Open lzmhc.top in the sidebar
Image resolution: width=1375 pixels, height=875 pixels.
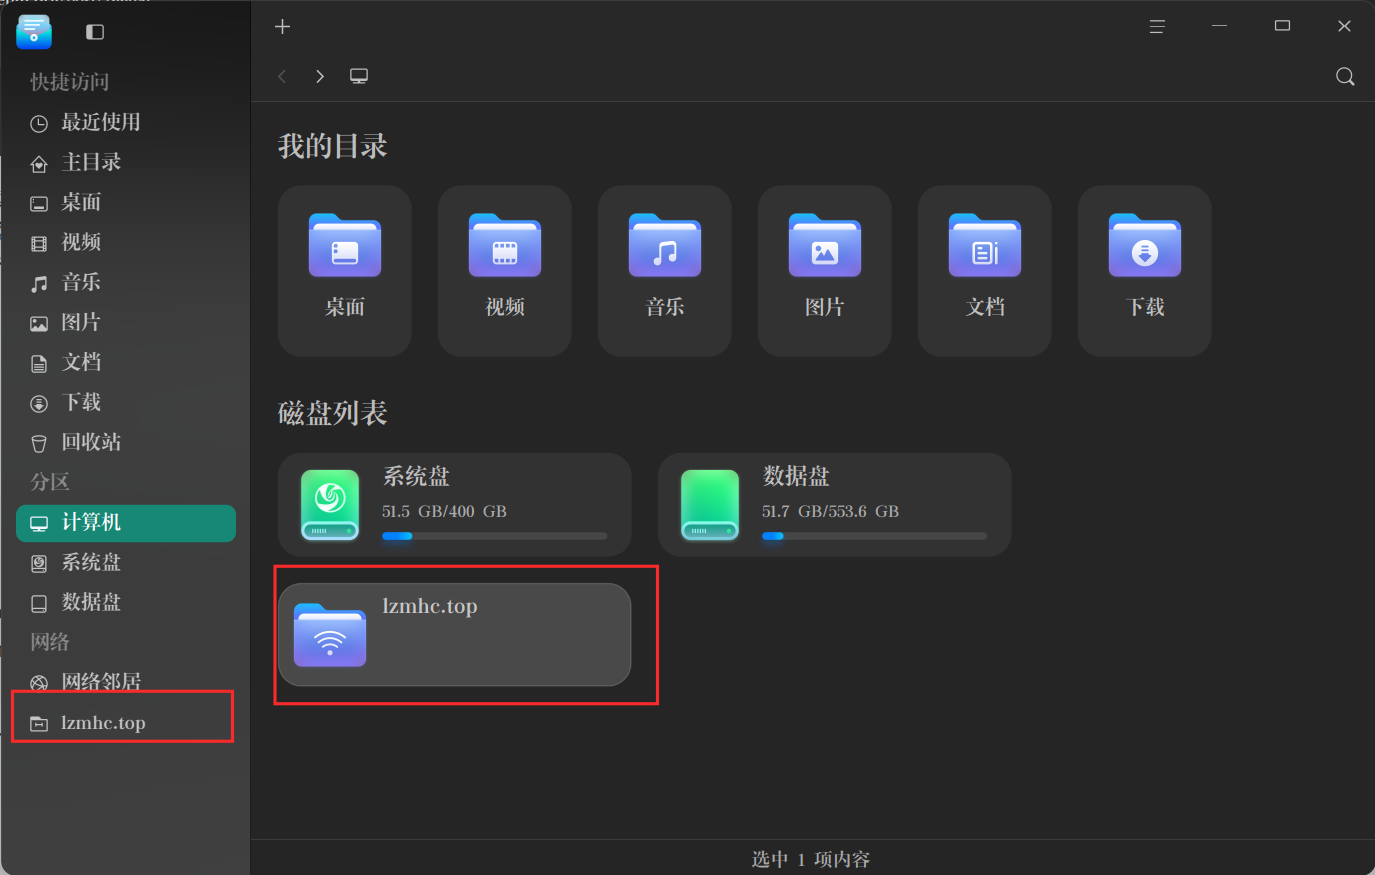126,723
